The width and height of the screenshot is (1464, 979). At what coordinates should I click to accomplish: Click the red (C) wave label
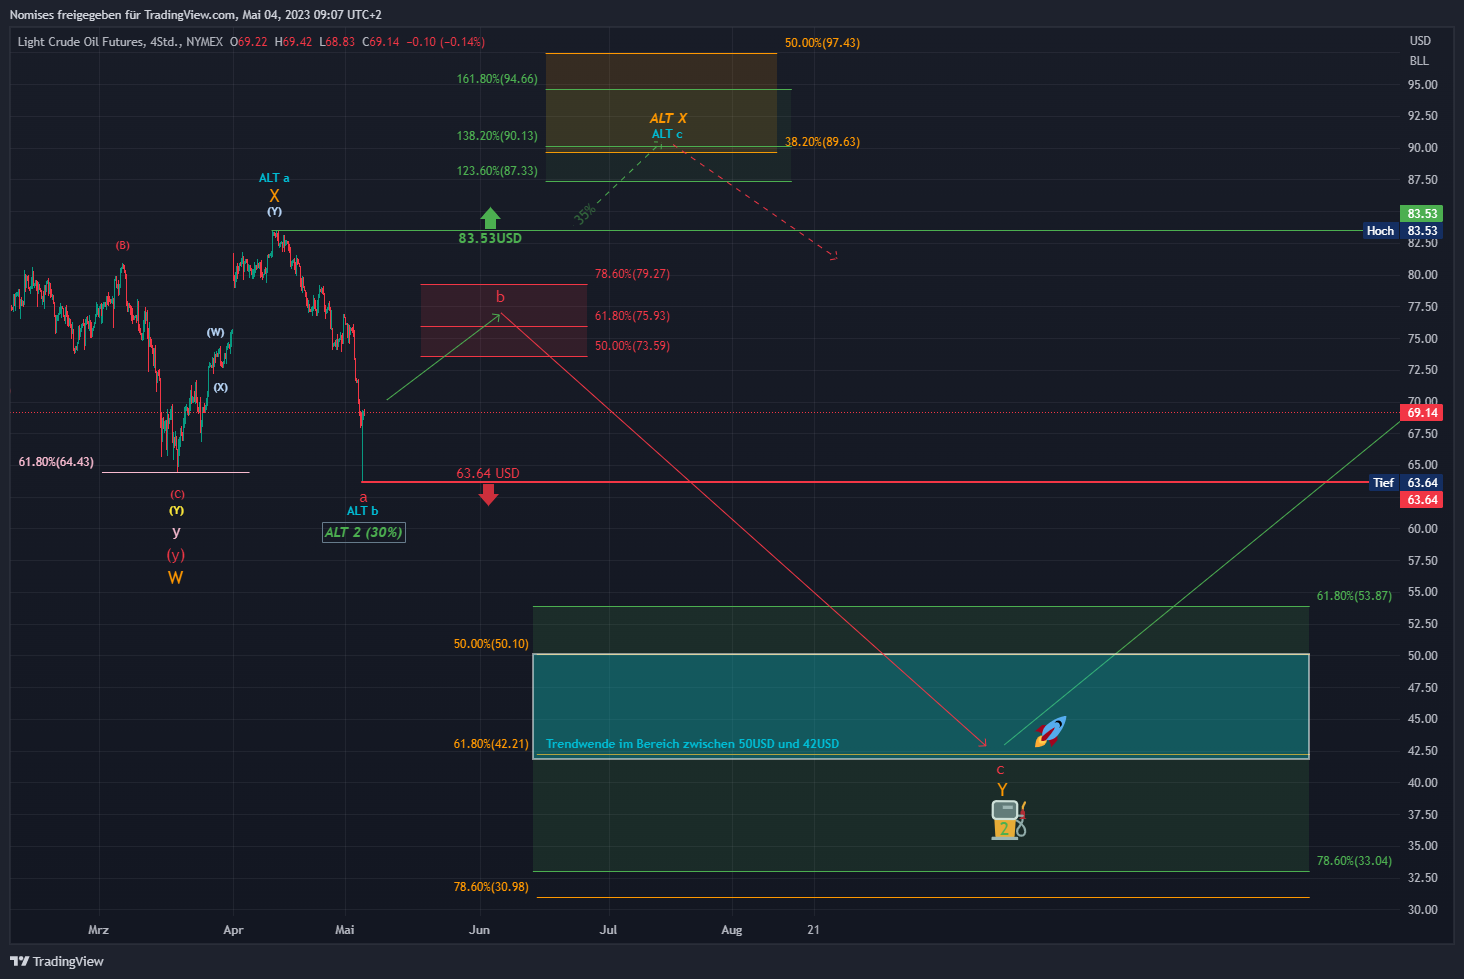[x=177, y=494]
